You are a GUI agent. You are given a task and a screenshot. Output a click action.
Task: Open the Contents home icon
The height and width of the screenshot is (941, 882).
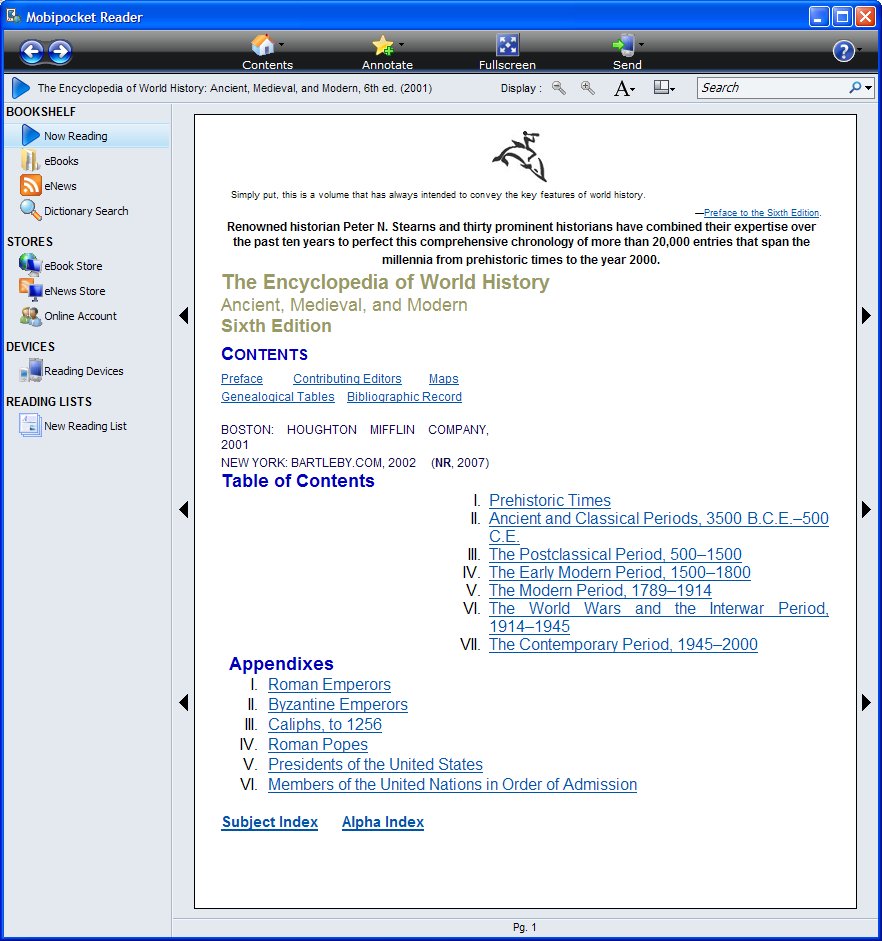(x=262, y=45)
